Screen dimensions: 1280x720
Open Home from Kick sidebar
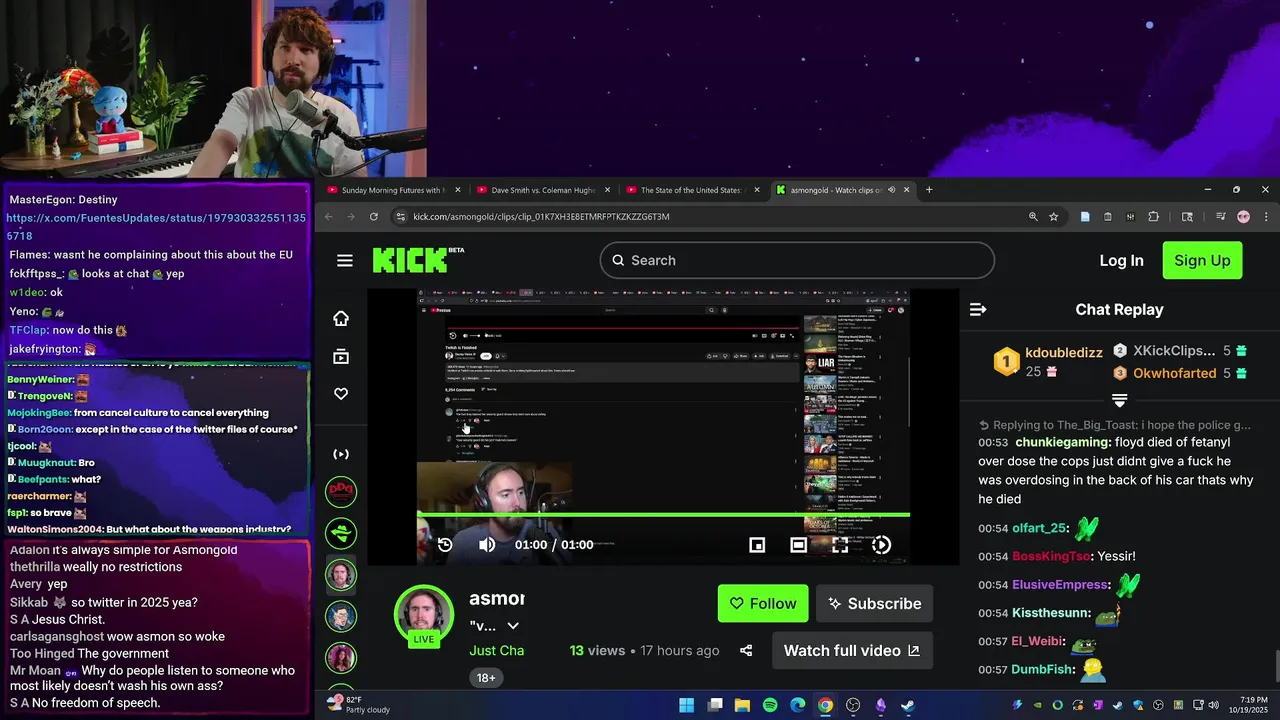pos(341,318)
